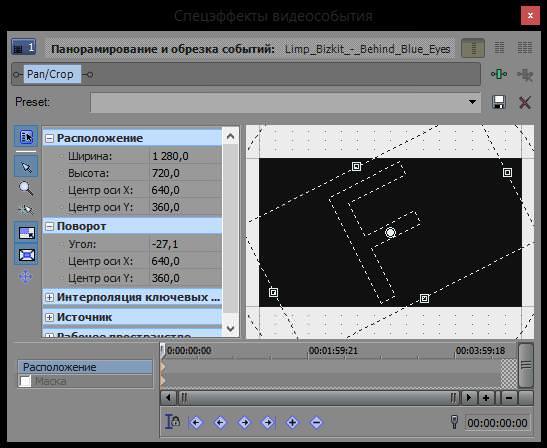Select the Pan/Crop chain tab

(x=52, y=74)
